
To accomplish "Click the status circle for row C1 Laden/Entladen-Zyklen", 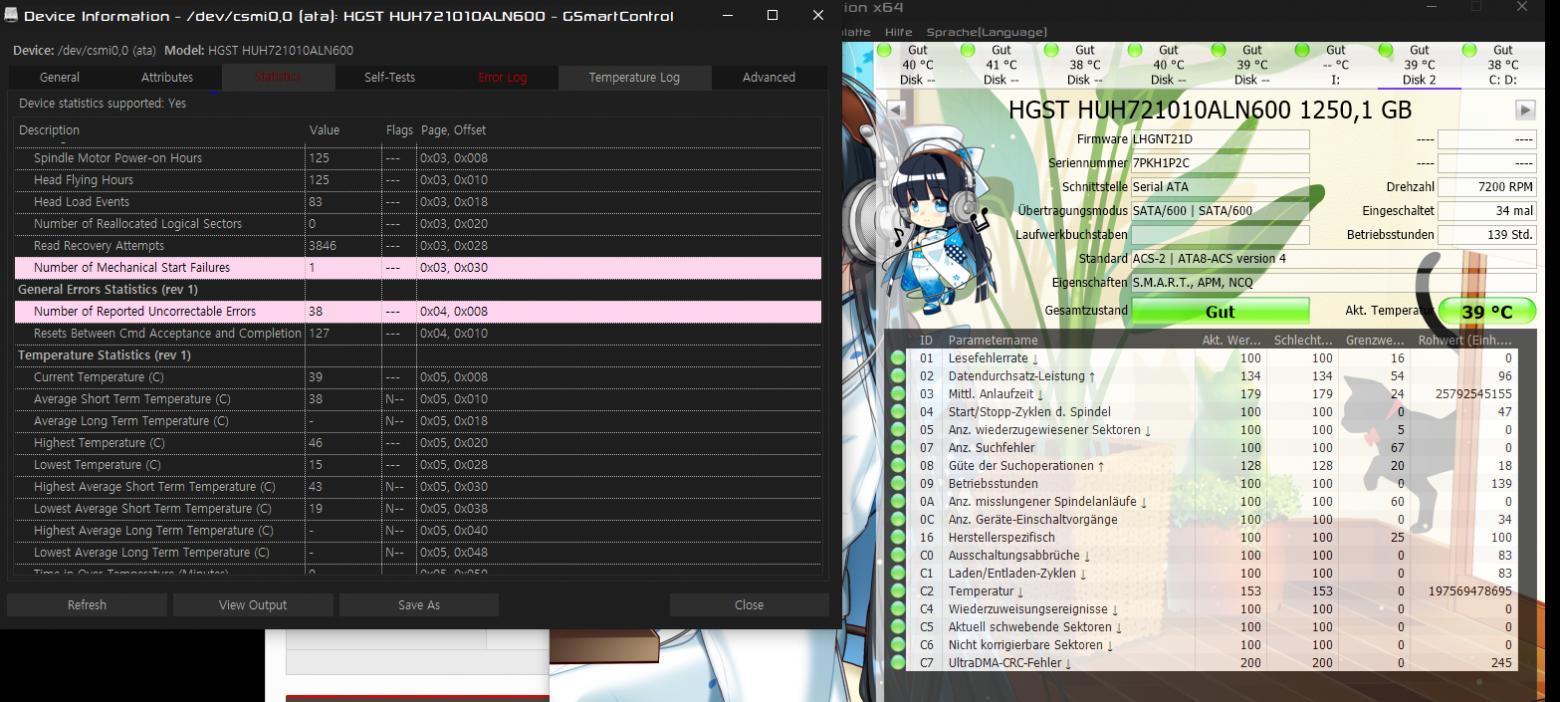I will pyautogui.click(x=897, y=574).
